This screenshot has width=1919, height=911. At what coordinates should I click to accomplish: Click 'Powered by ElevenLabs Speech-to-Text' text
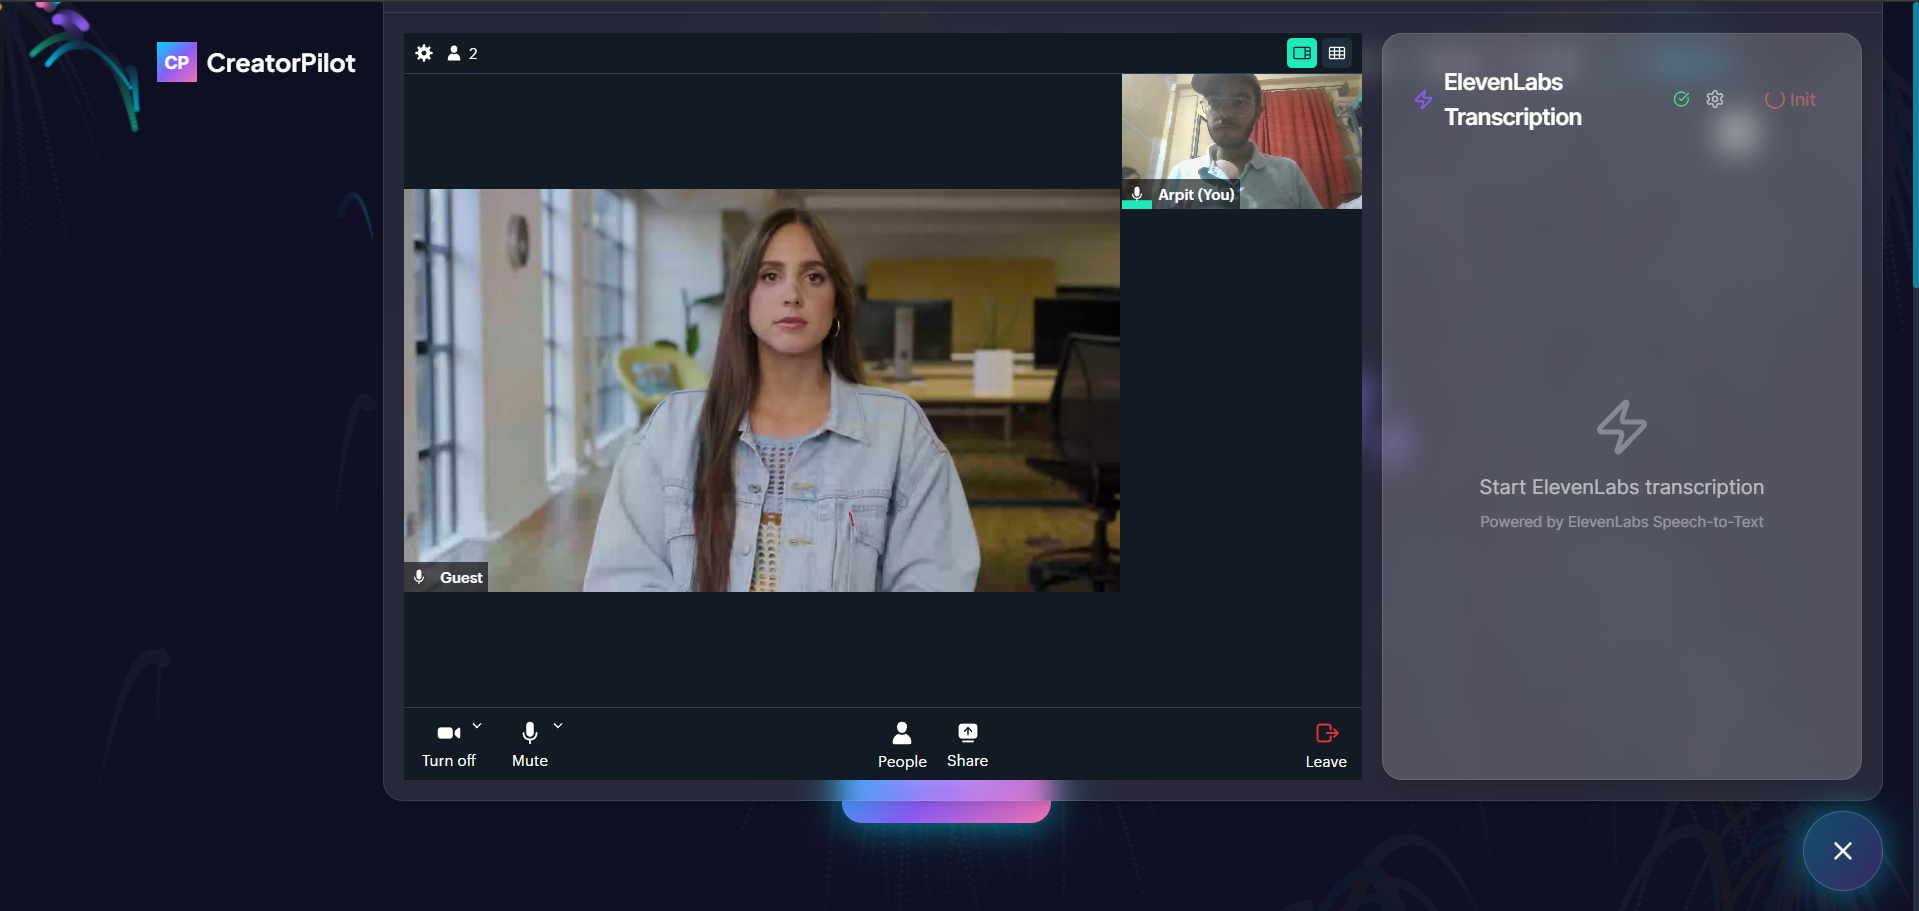click(x=1621, y=522)
